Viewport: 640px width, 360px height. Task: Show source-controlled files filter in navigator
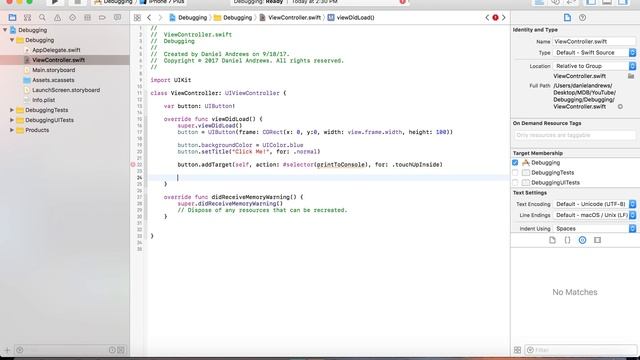pos(121,350)
